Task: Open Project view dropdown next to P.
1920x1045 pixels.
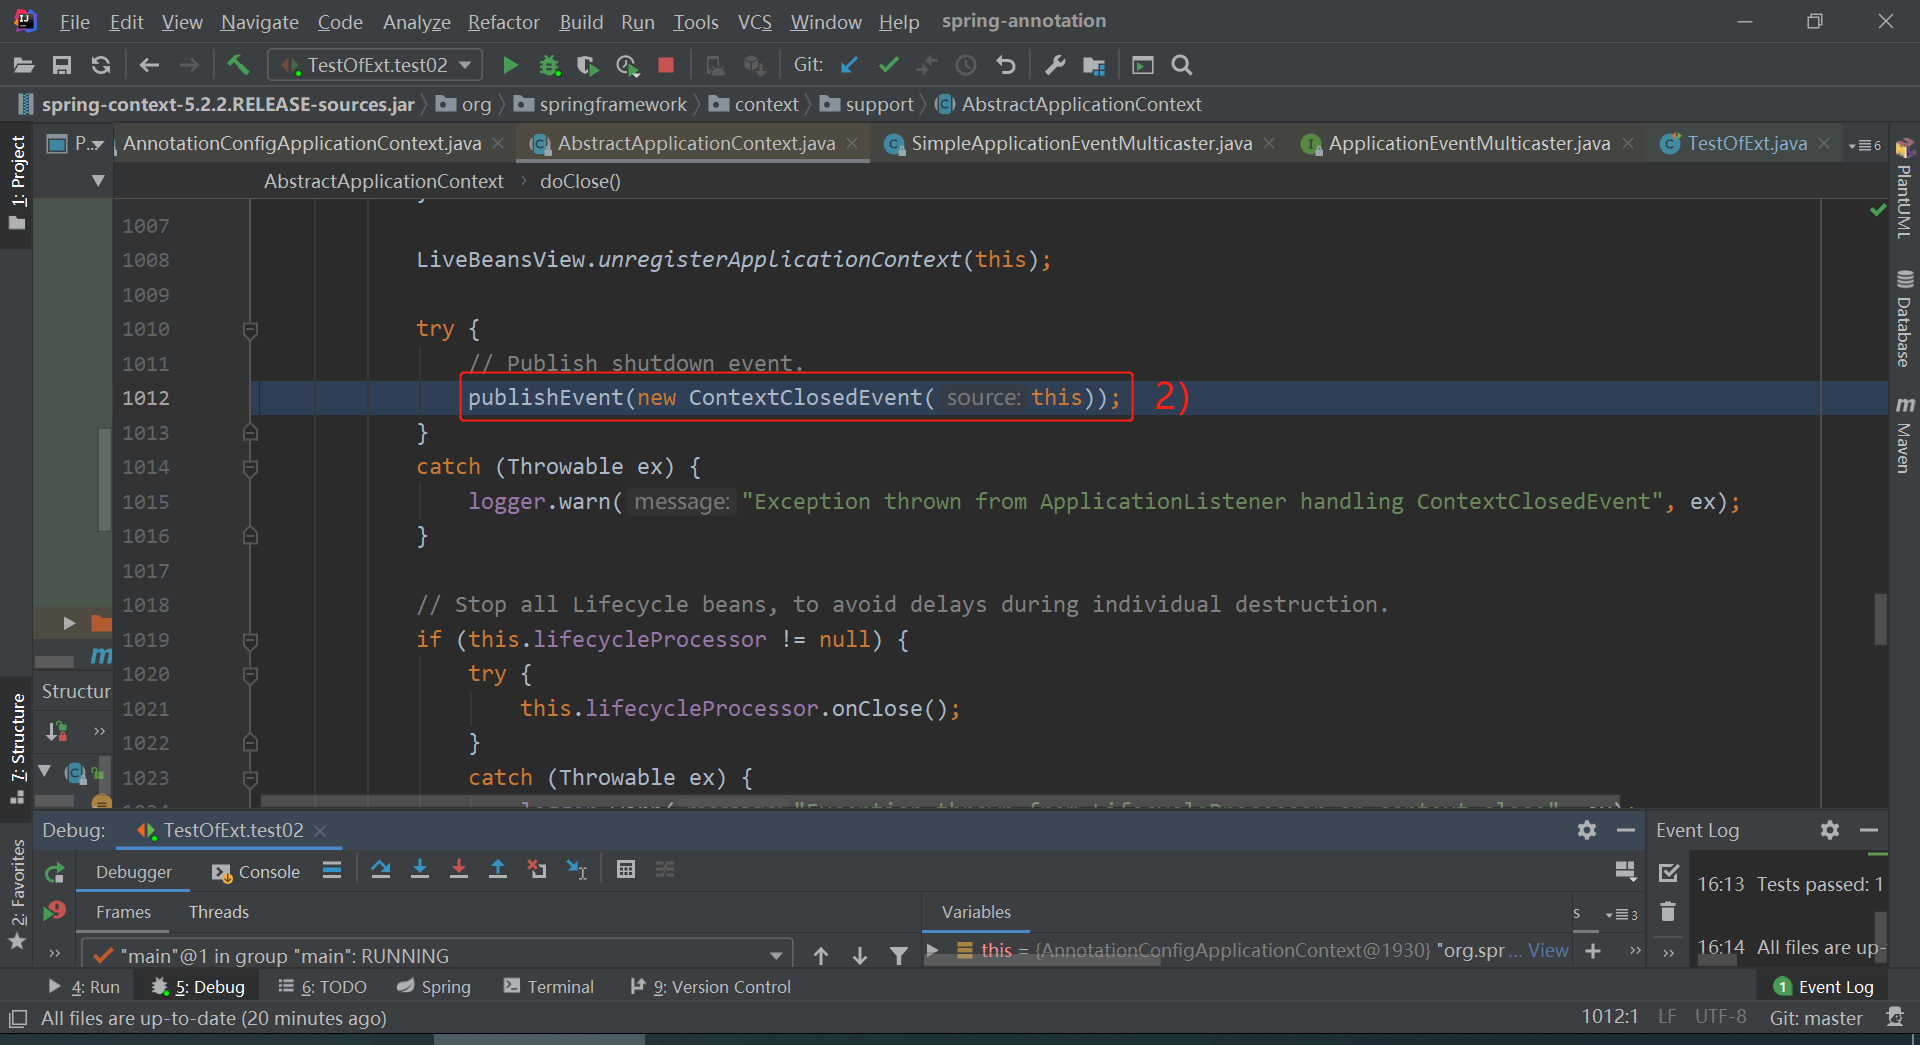Action: tap(98, 145)
